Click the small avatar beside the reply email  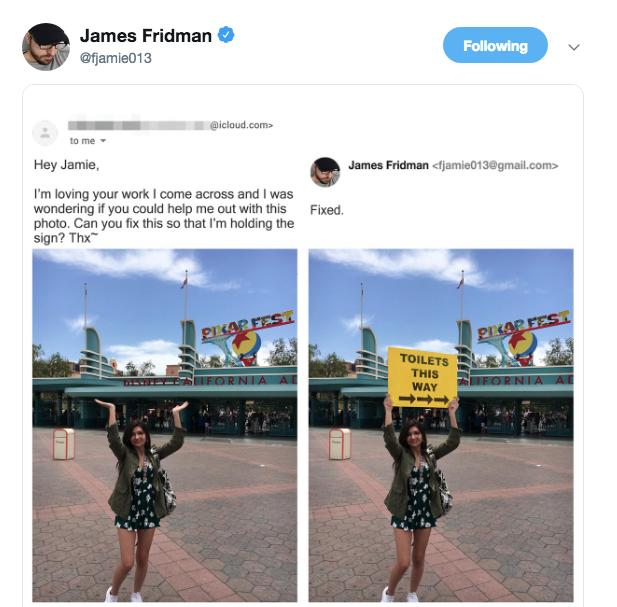coord(325,172)
